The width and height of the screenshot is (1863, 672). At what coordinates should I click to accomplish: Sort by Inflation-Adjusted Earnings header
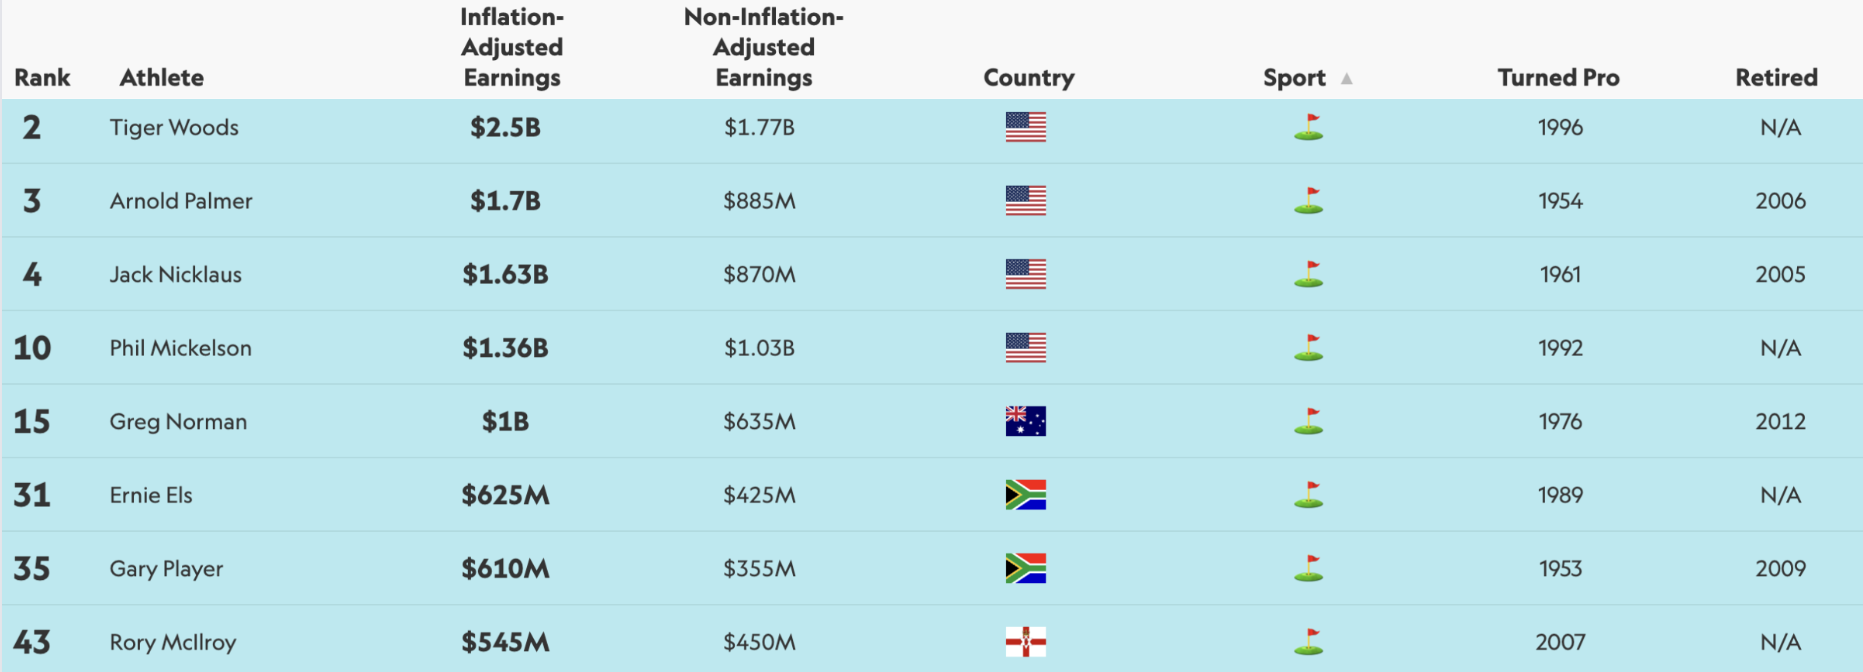pyautogui.click(x=512, y=48)
